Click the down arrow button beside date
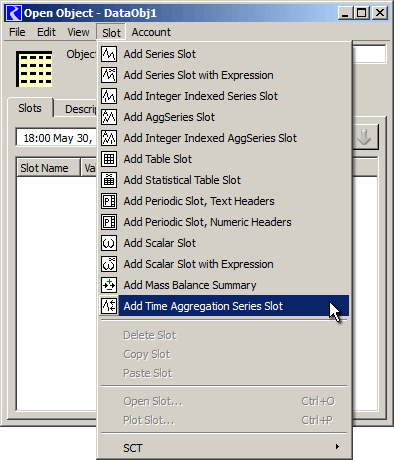 point(365,137)
